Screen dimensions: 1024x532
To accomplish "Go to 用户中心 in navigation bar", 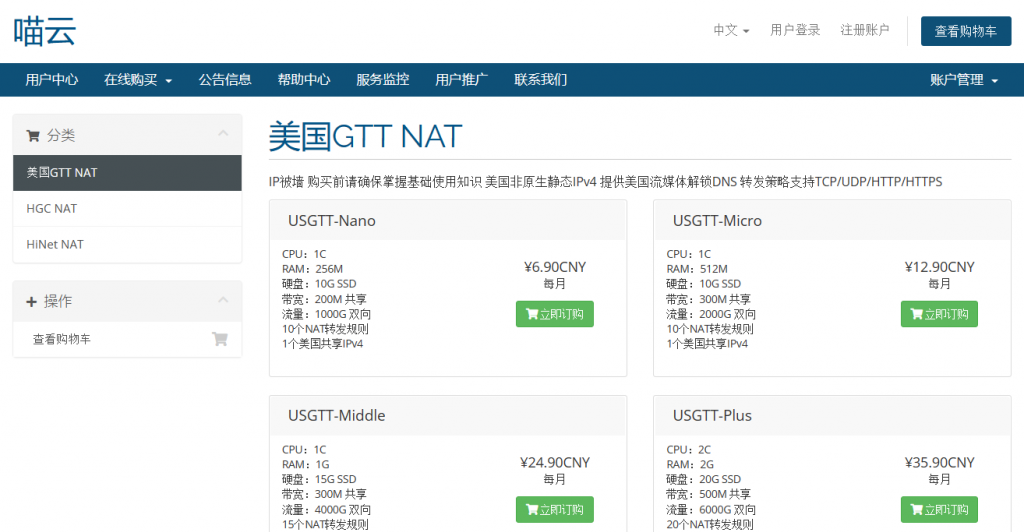I will pyautogui.click(x=52, y=80).
